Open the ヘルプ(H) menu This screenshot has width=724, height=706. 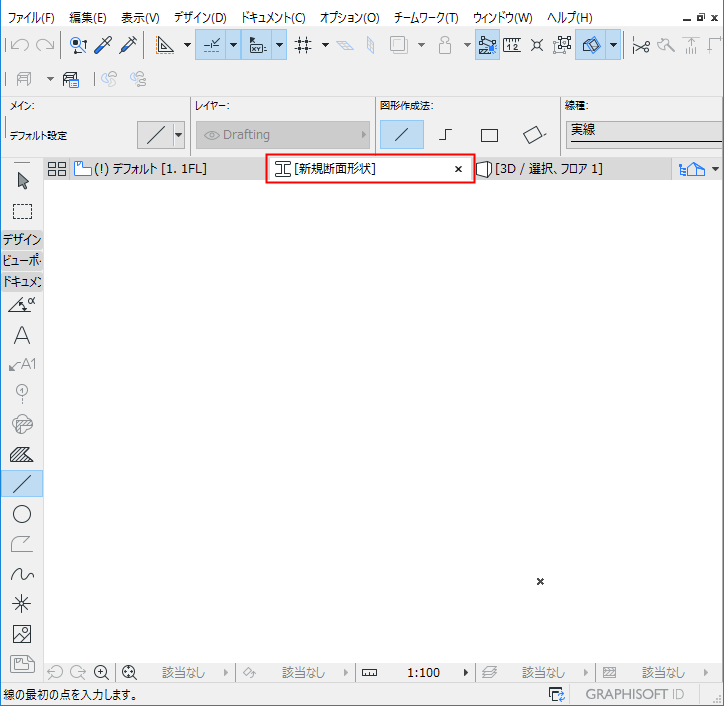(570, 18)
